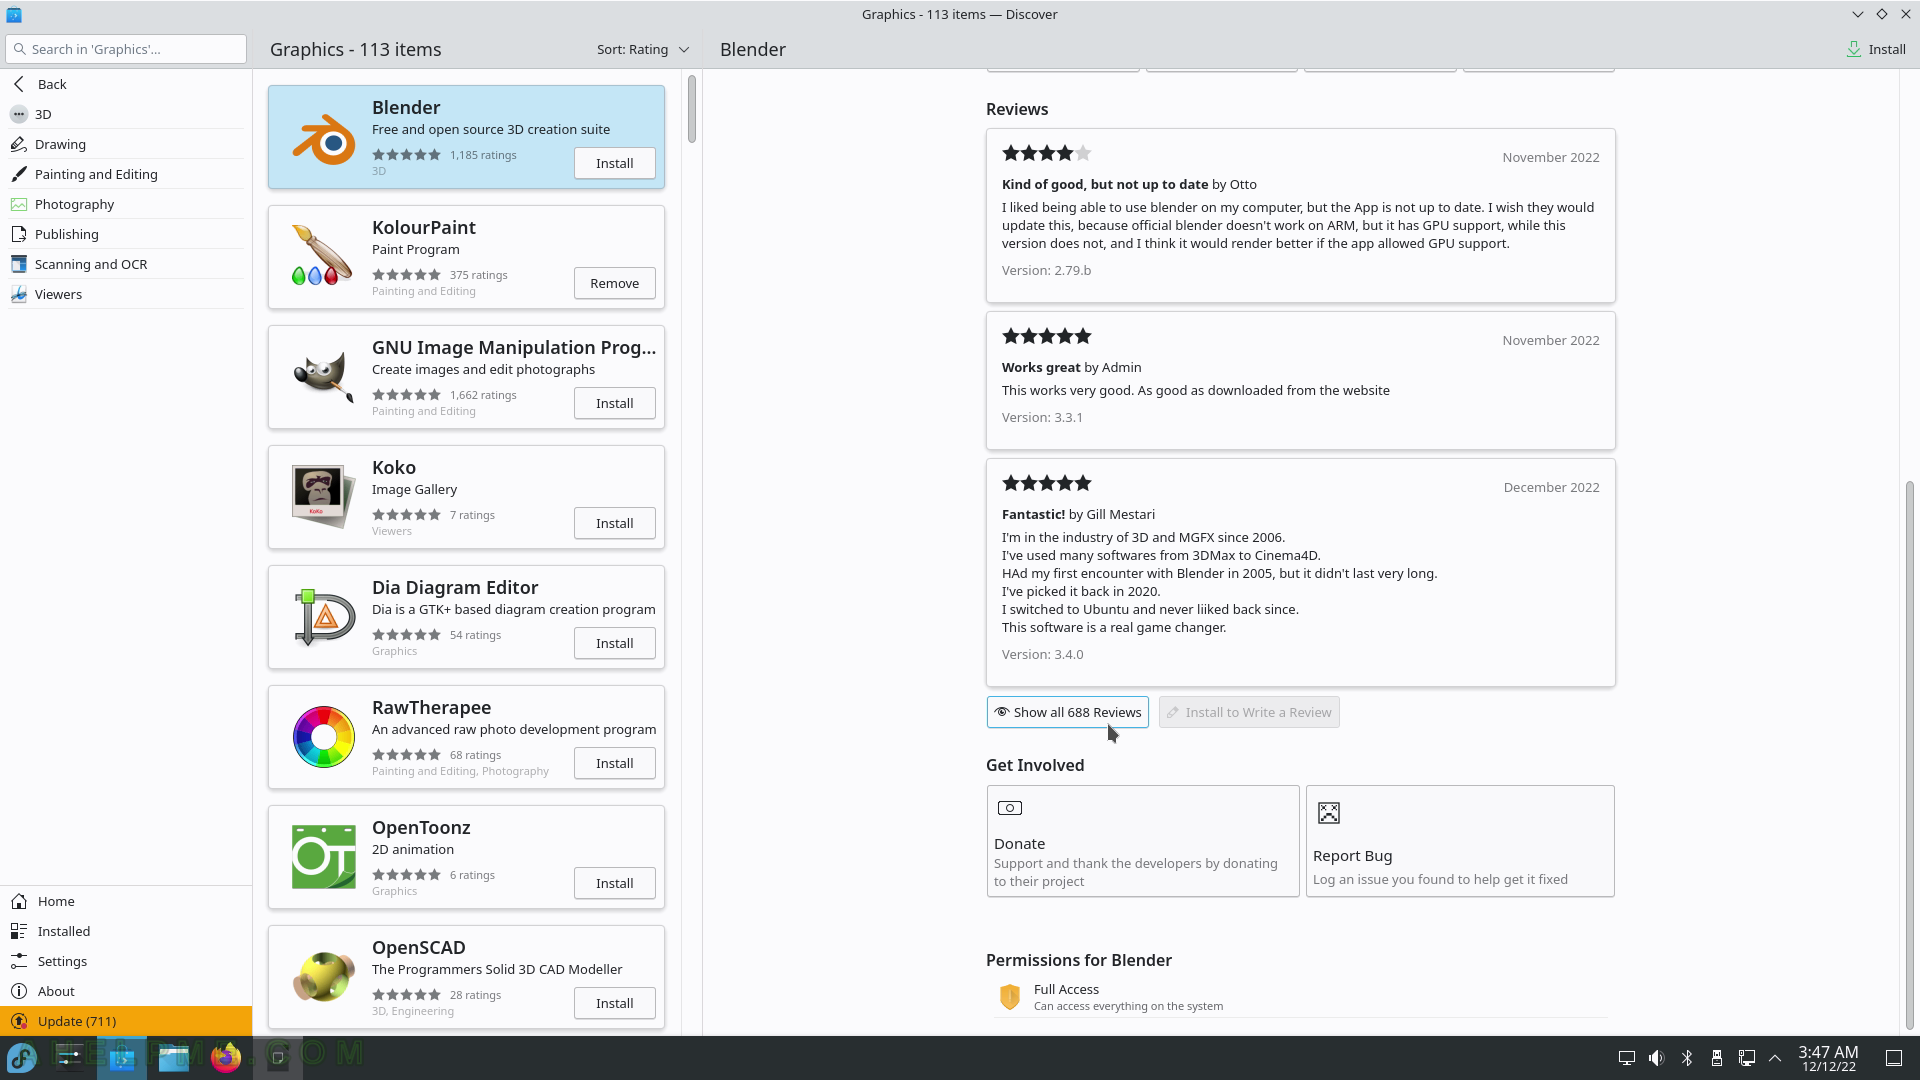This screenshot has height=1080, width=1920.
Task: Install OpenSCAD
Action: [x=614, y=1003]
